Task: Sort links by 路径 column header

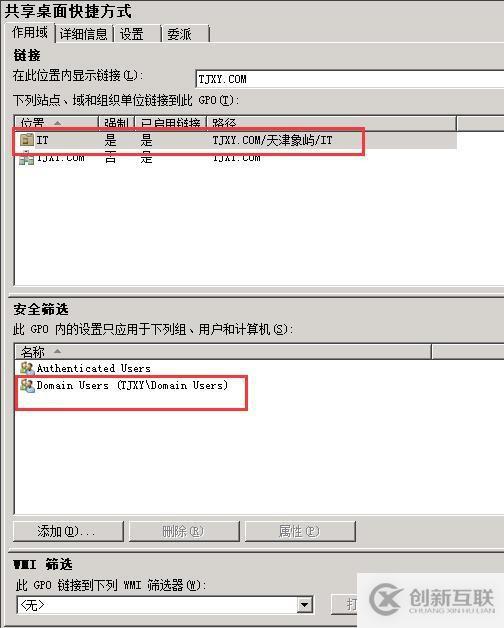Action: click(331, 123)
